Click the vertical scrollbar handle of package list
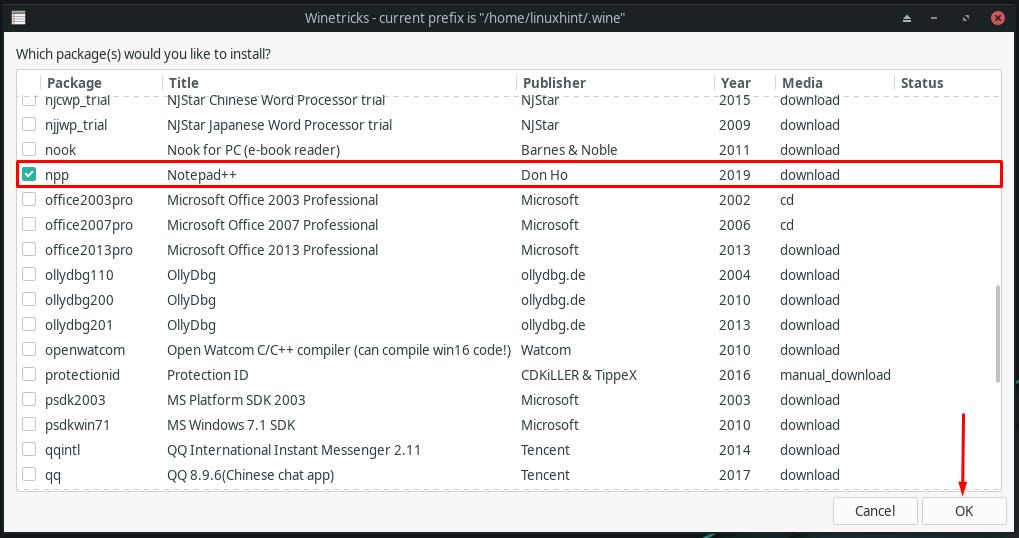1019x538 pixels. [998, 333]
